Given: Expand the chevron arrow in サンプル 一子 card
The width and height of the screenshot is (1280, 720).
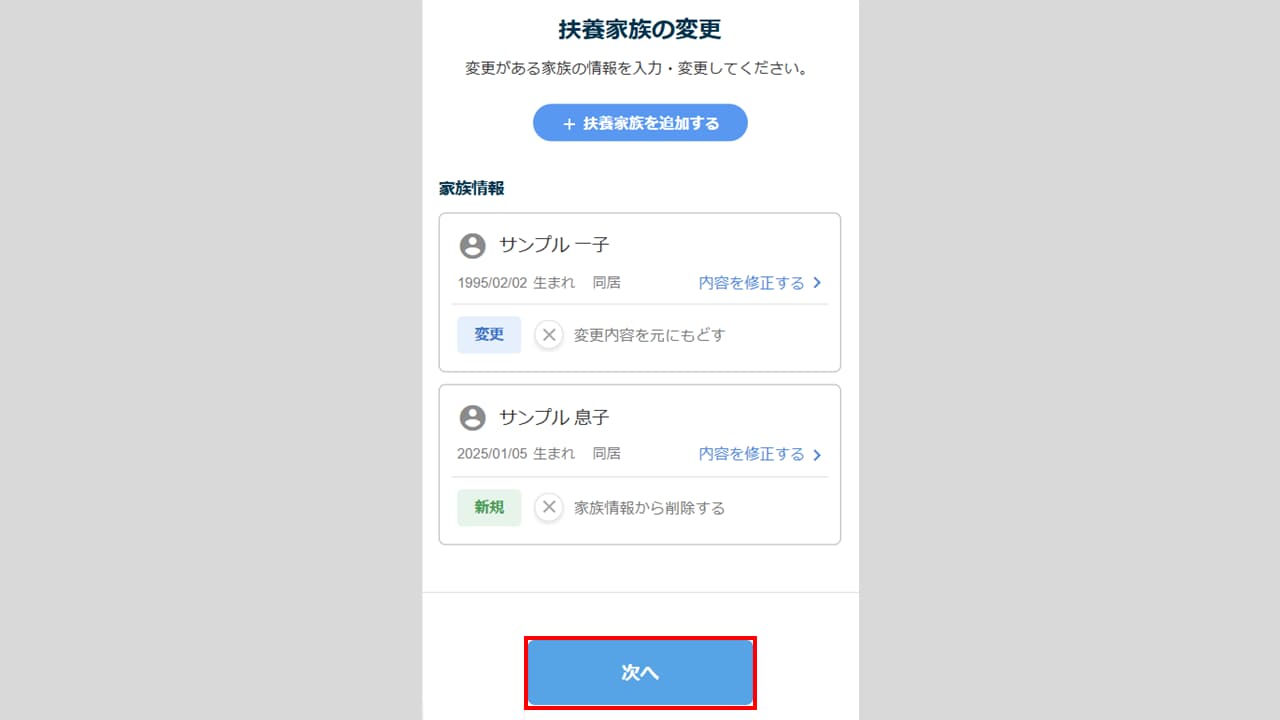Looking at the screenshot, I should coord(817,283).
